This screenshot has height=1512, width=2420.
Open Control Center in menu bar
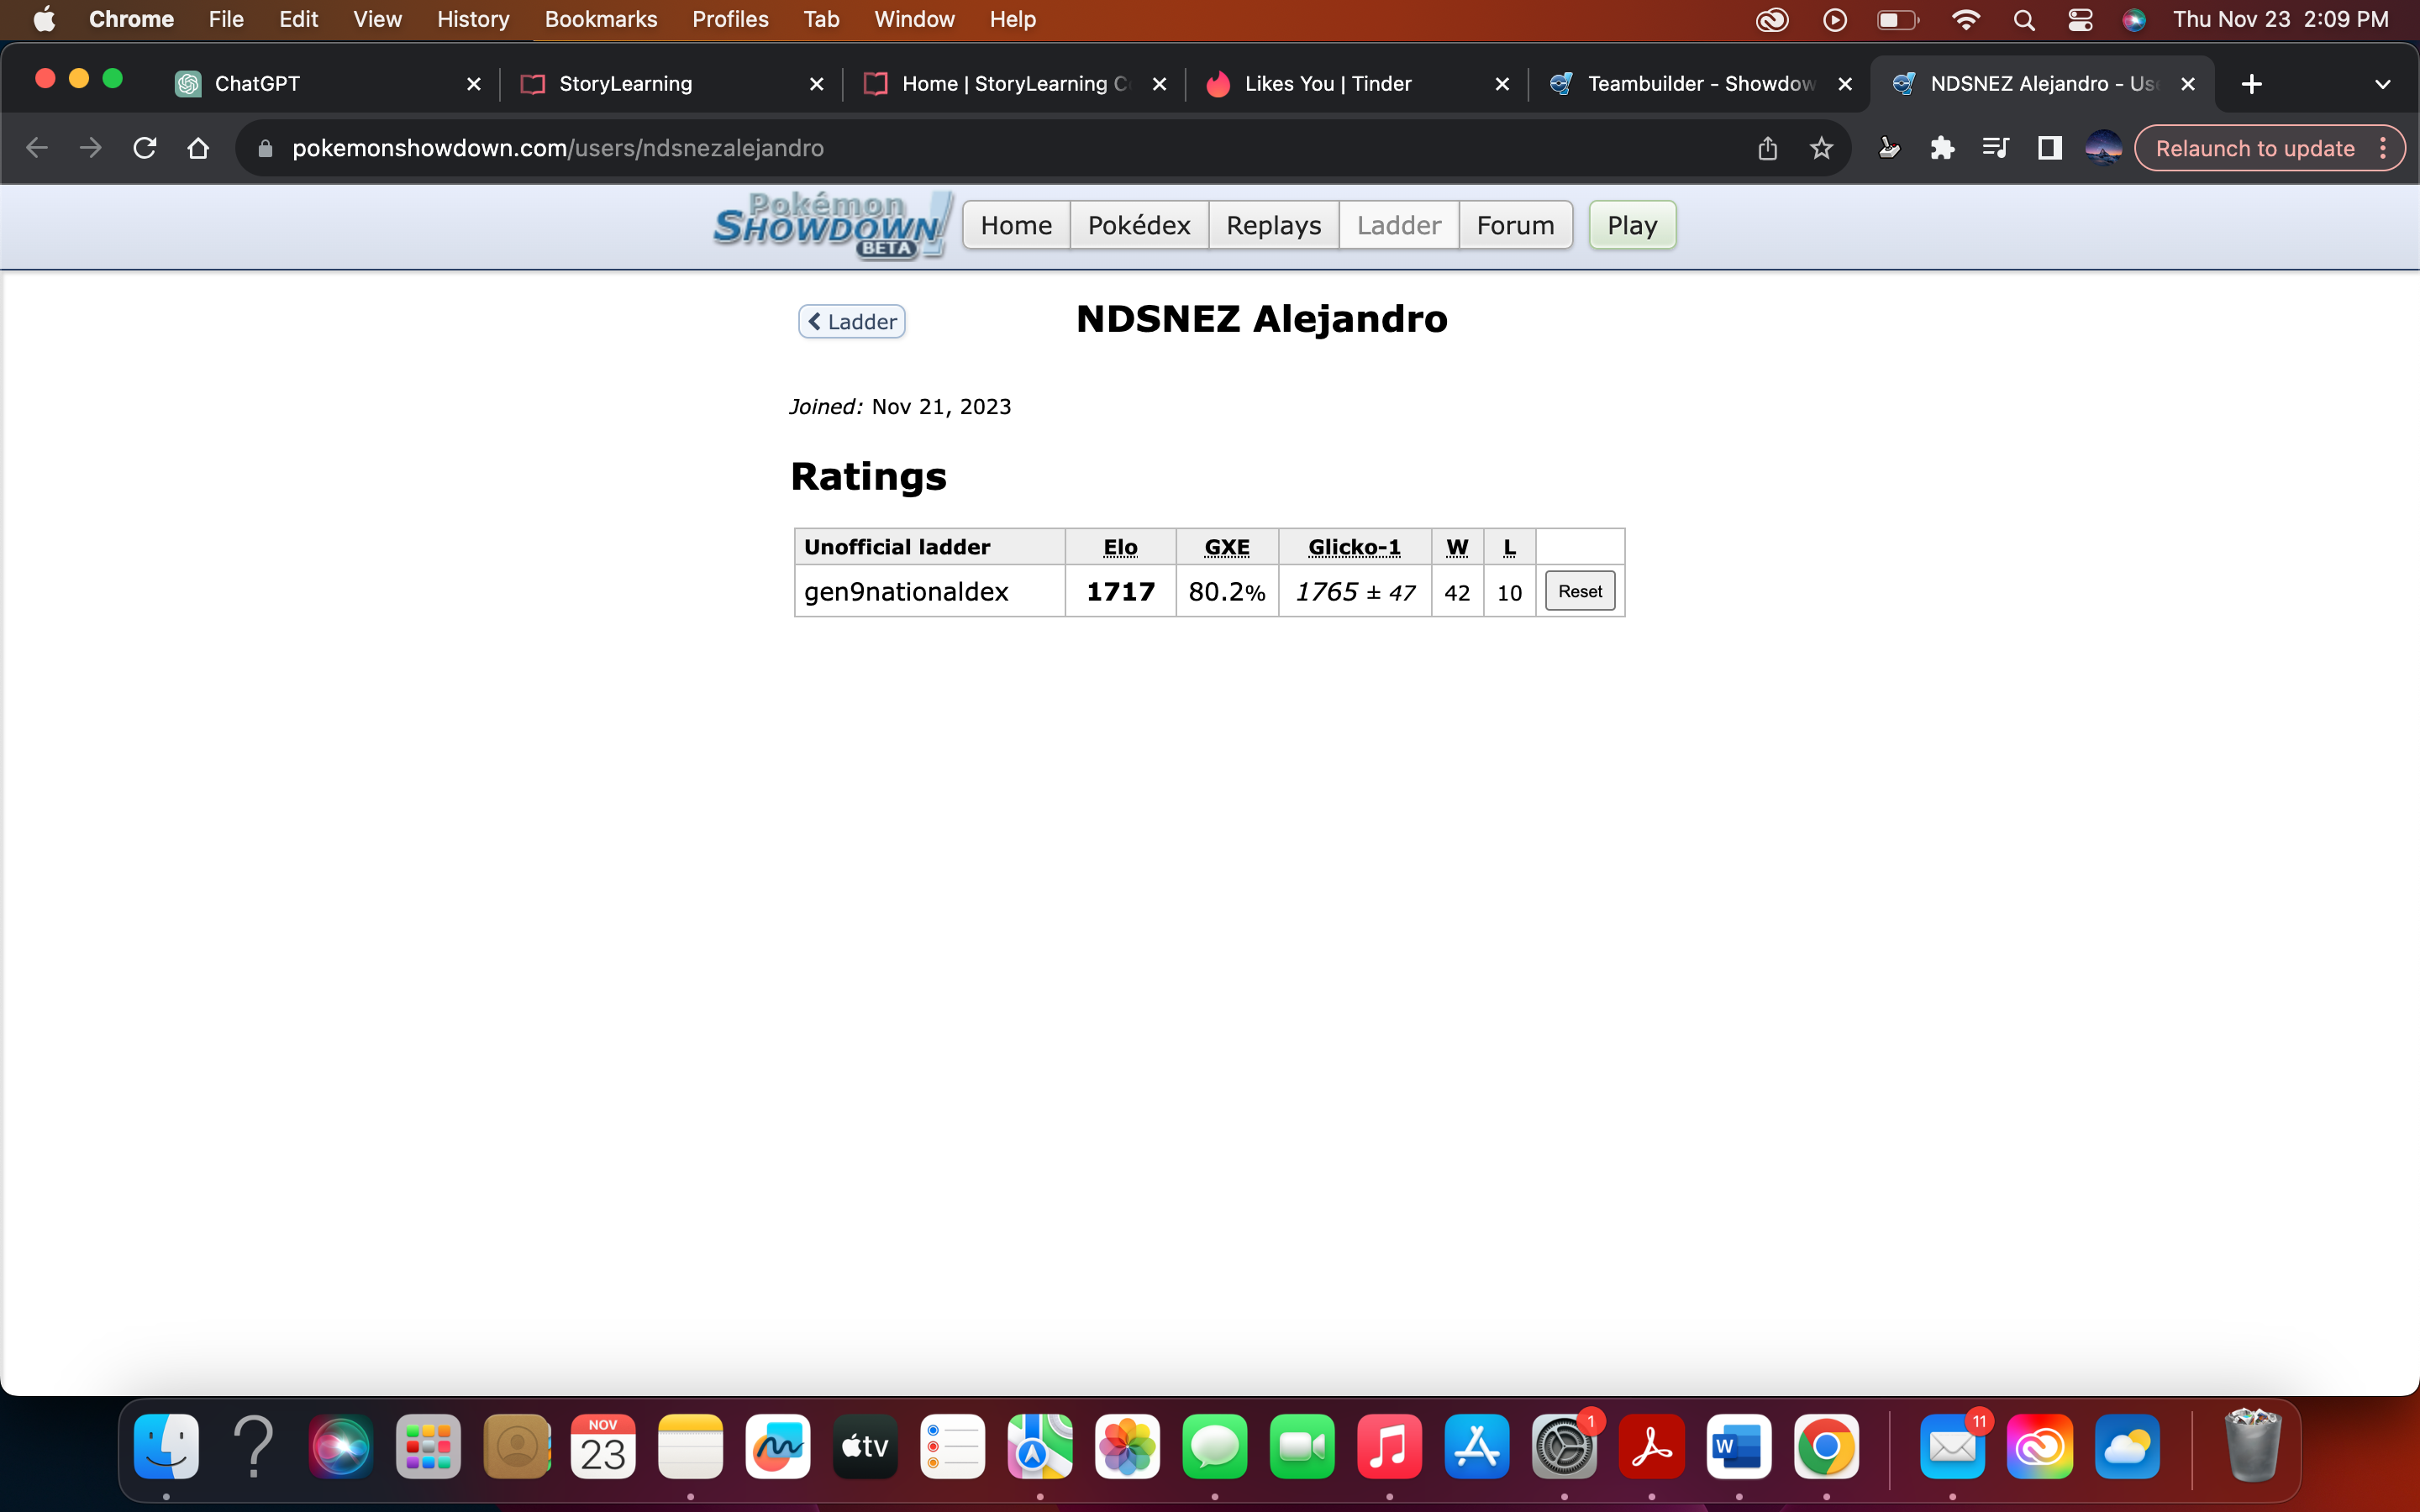(x=2080, y=20)
